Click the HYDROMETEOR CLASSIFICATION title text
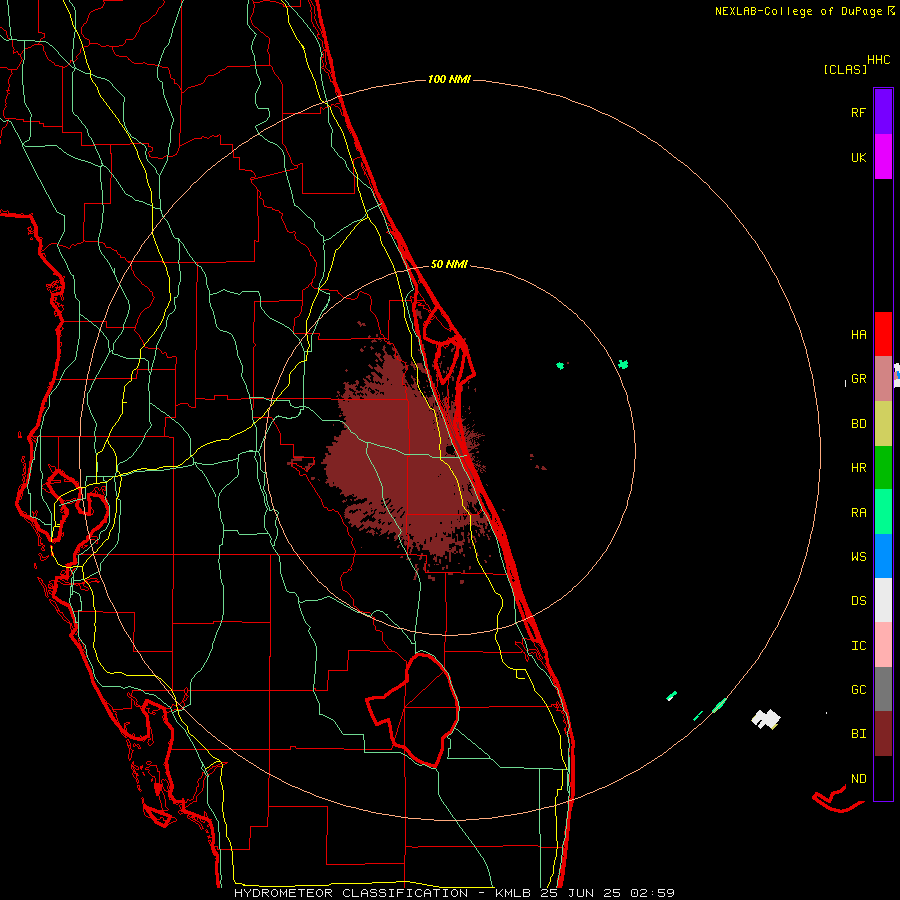The image size is (900, 900). (351, 893)
